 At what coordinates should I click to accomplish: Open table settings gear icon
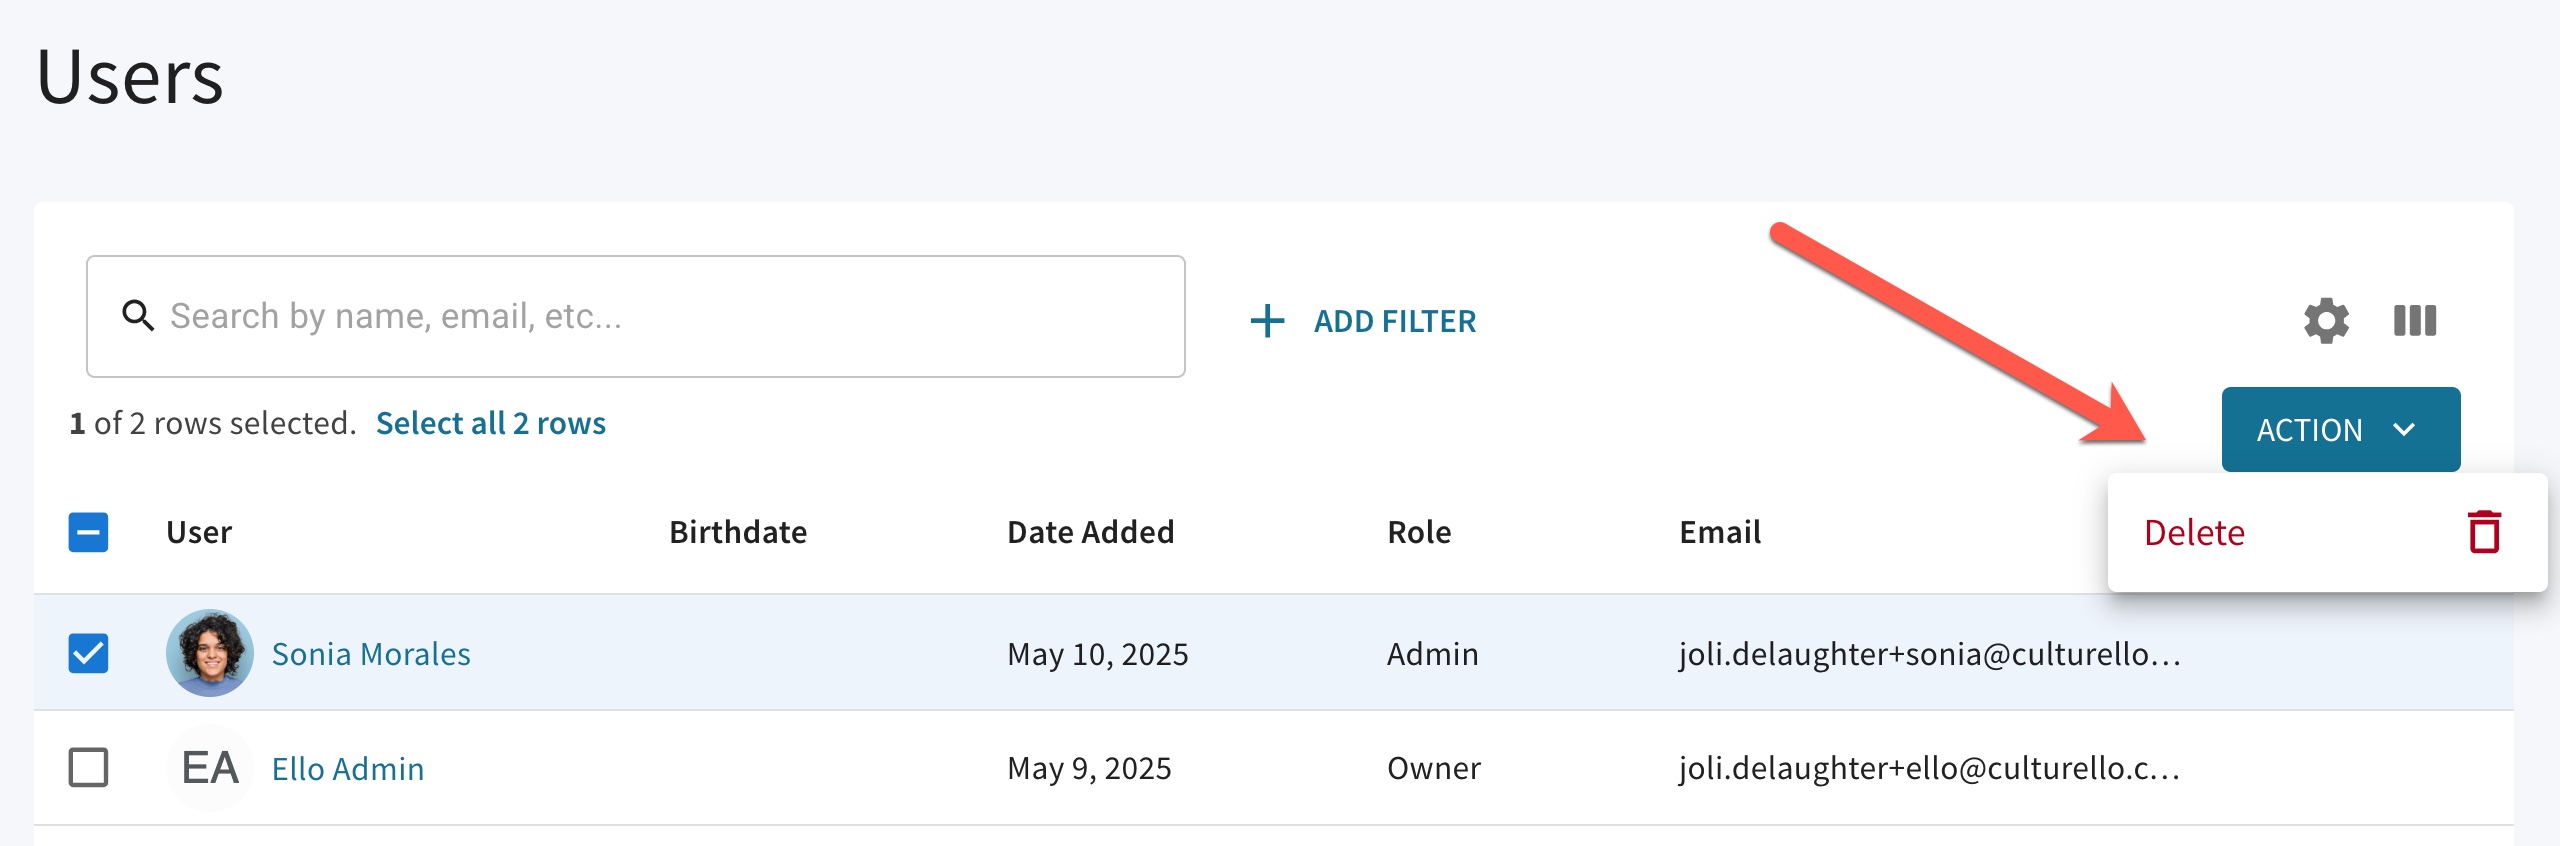2326,321
